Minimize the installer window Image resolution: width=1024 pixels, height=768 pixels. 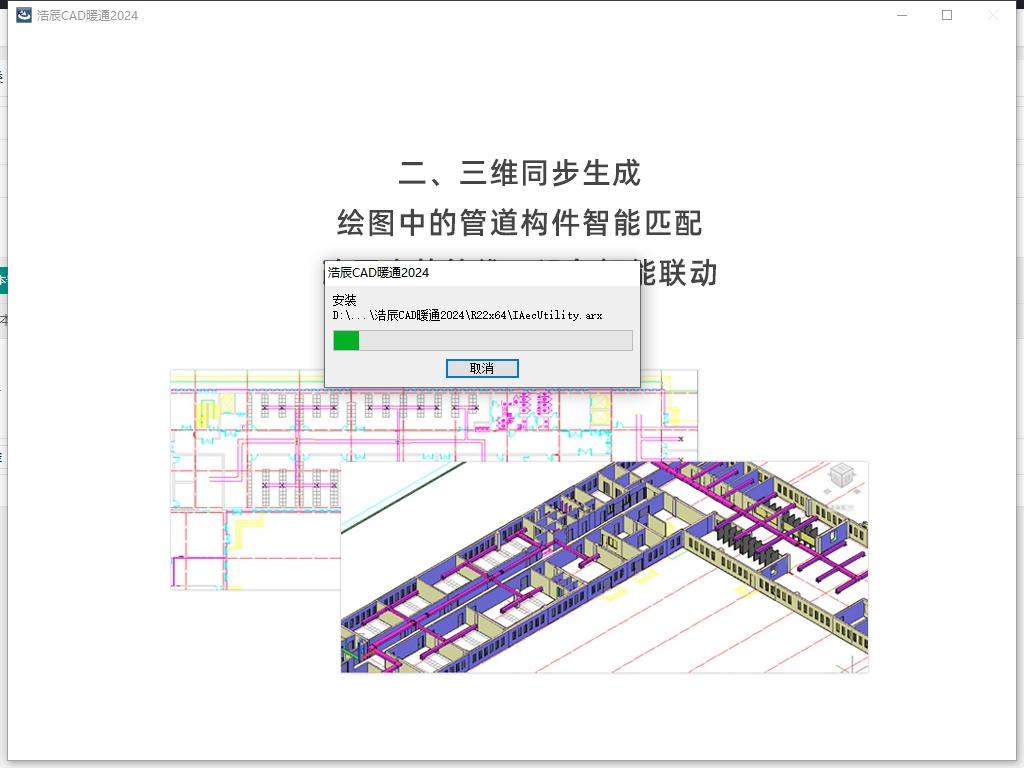901,15
